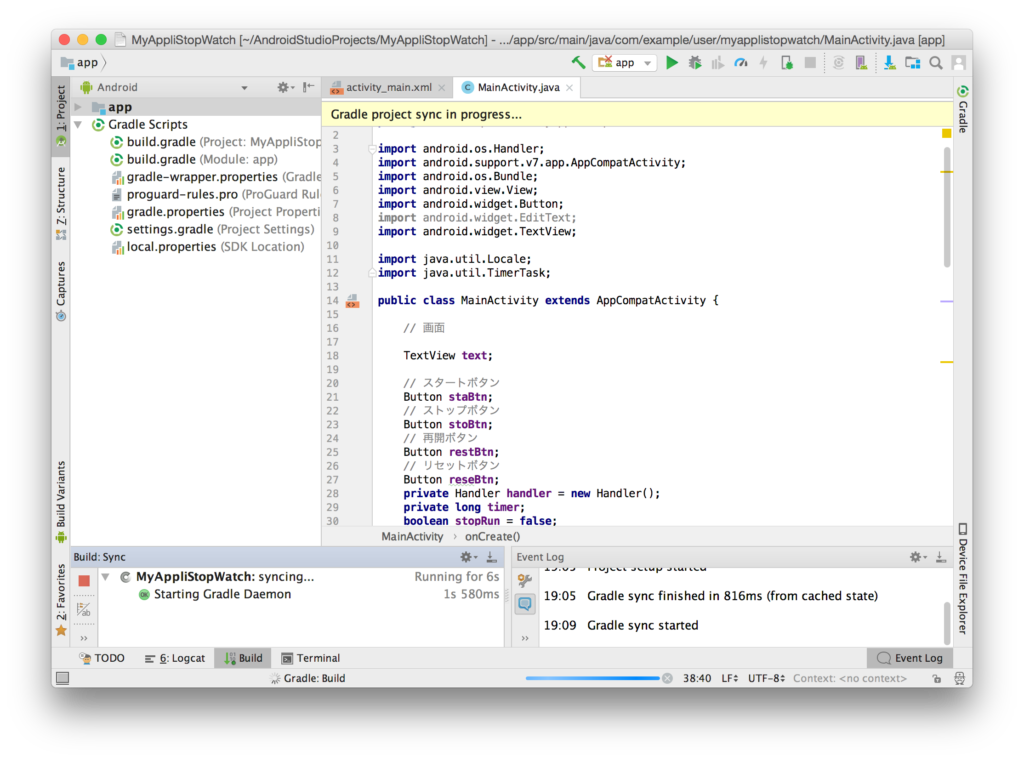Click the editor vertical scrollbar thumb
The image size is (1024, 761).
947,207
